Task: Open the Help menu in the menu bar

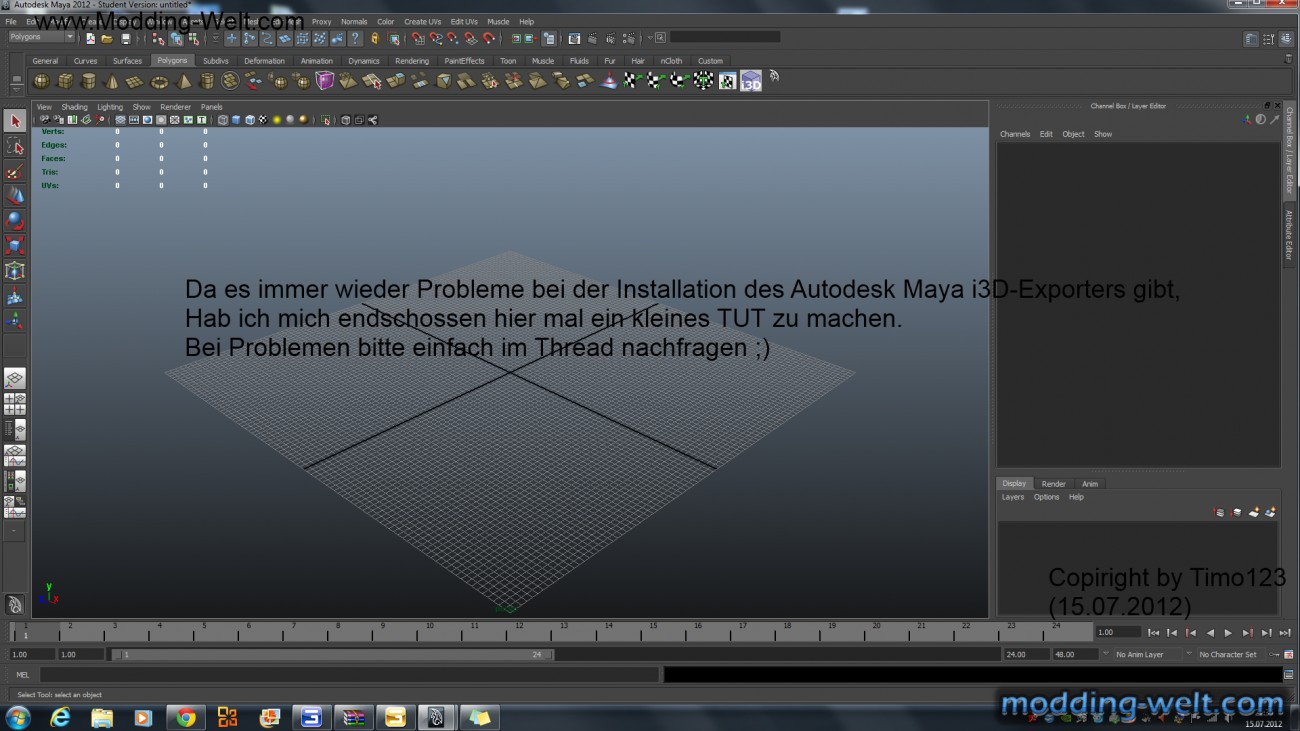Action: [x=526, y=21]
